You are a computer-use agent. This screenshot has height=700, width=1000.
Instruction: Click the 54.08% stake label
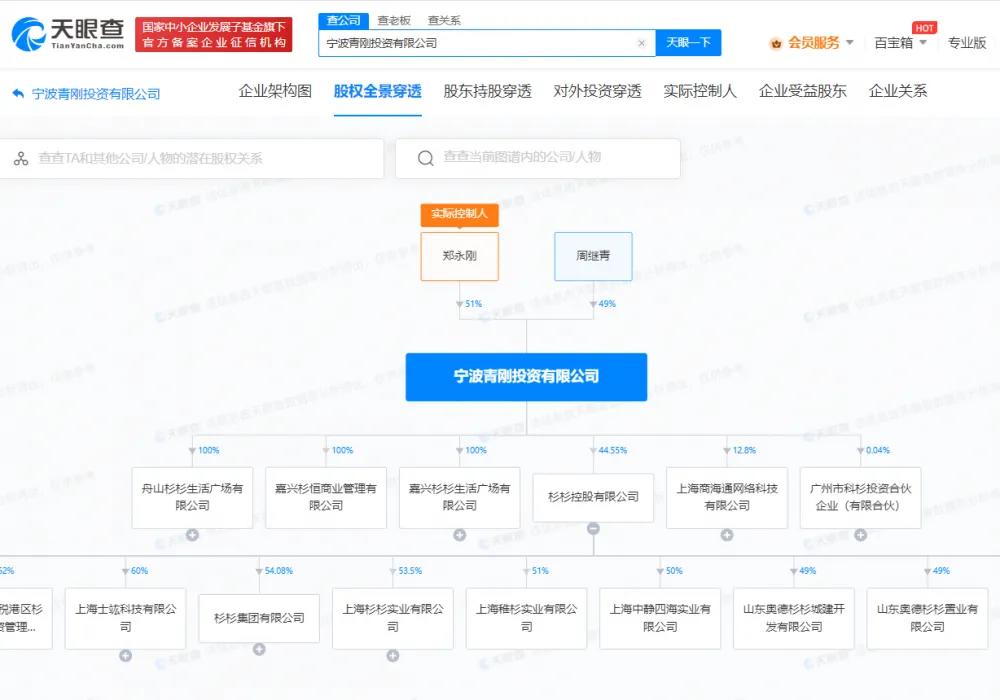click(x=279, y=571)
